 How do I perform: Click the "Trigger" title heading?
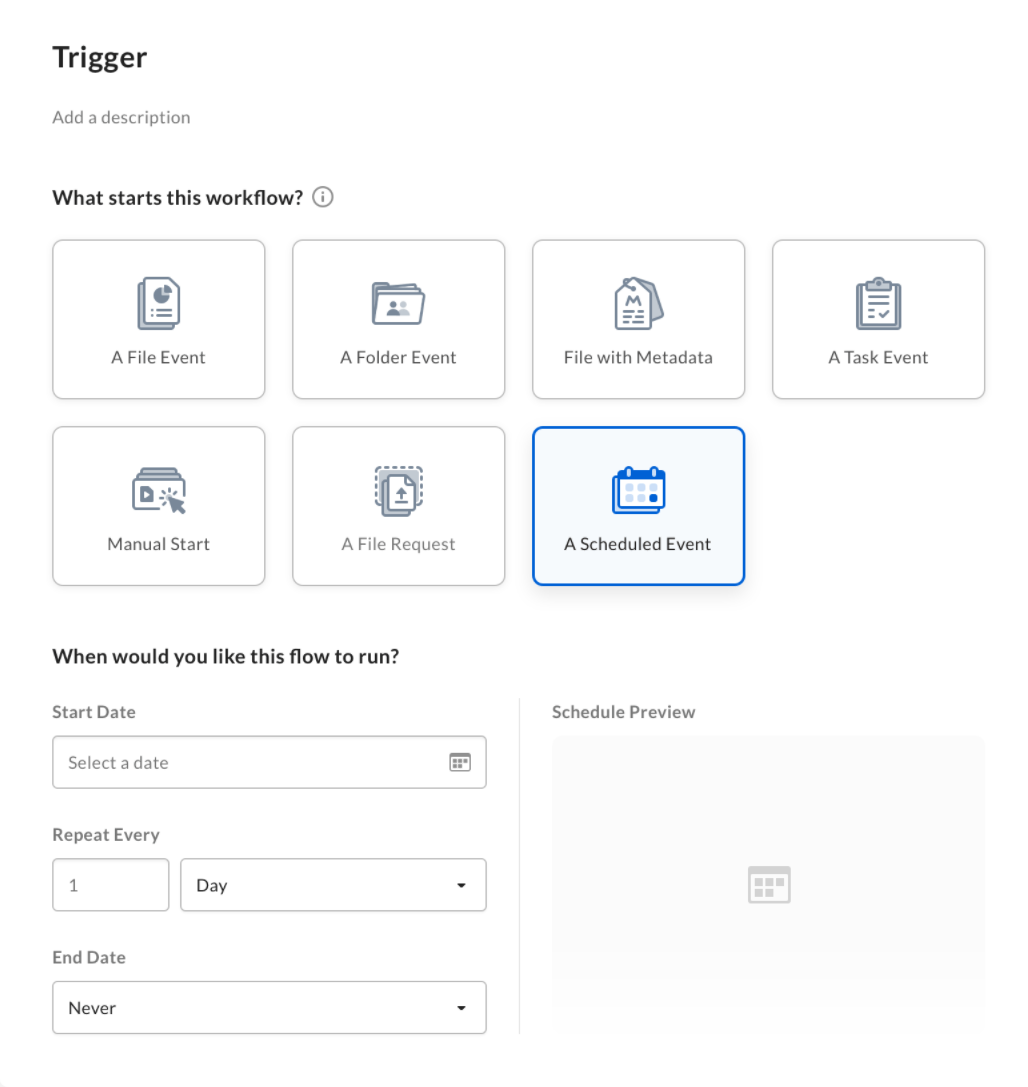click(100, 58)
